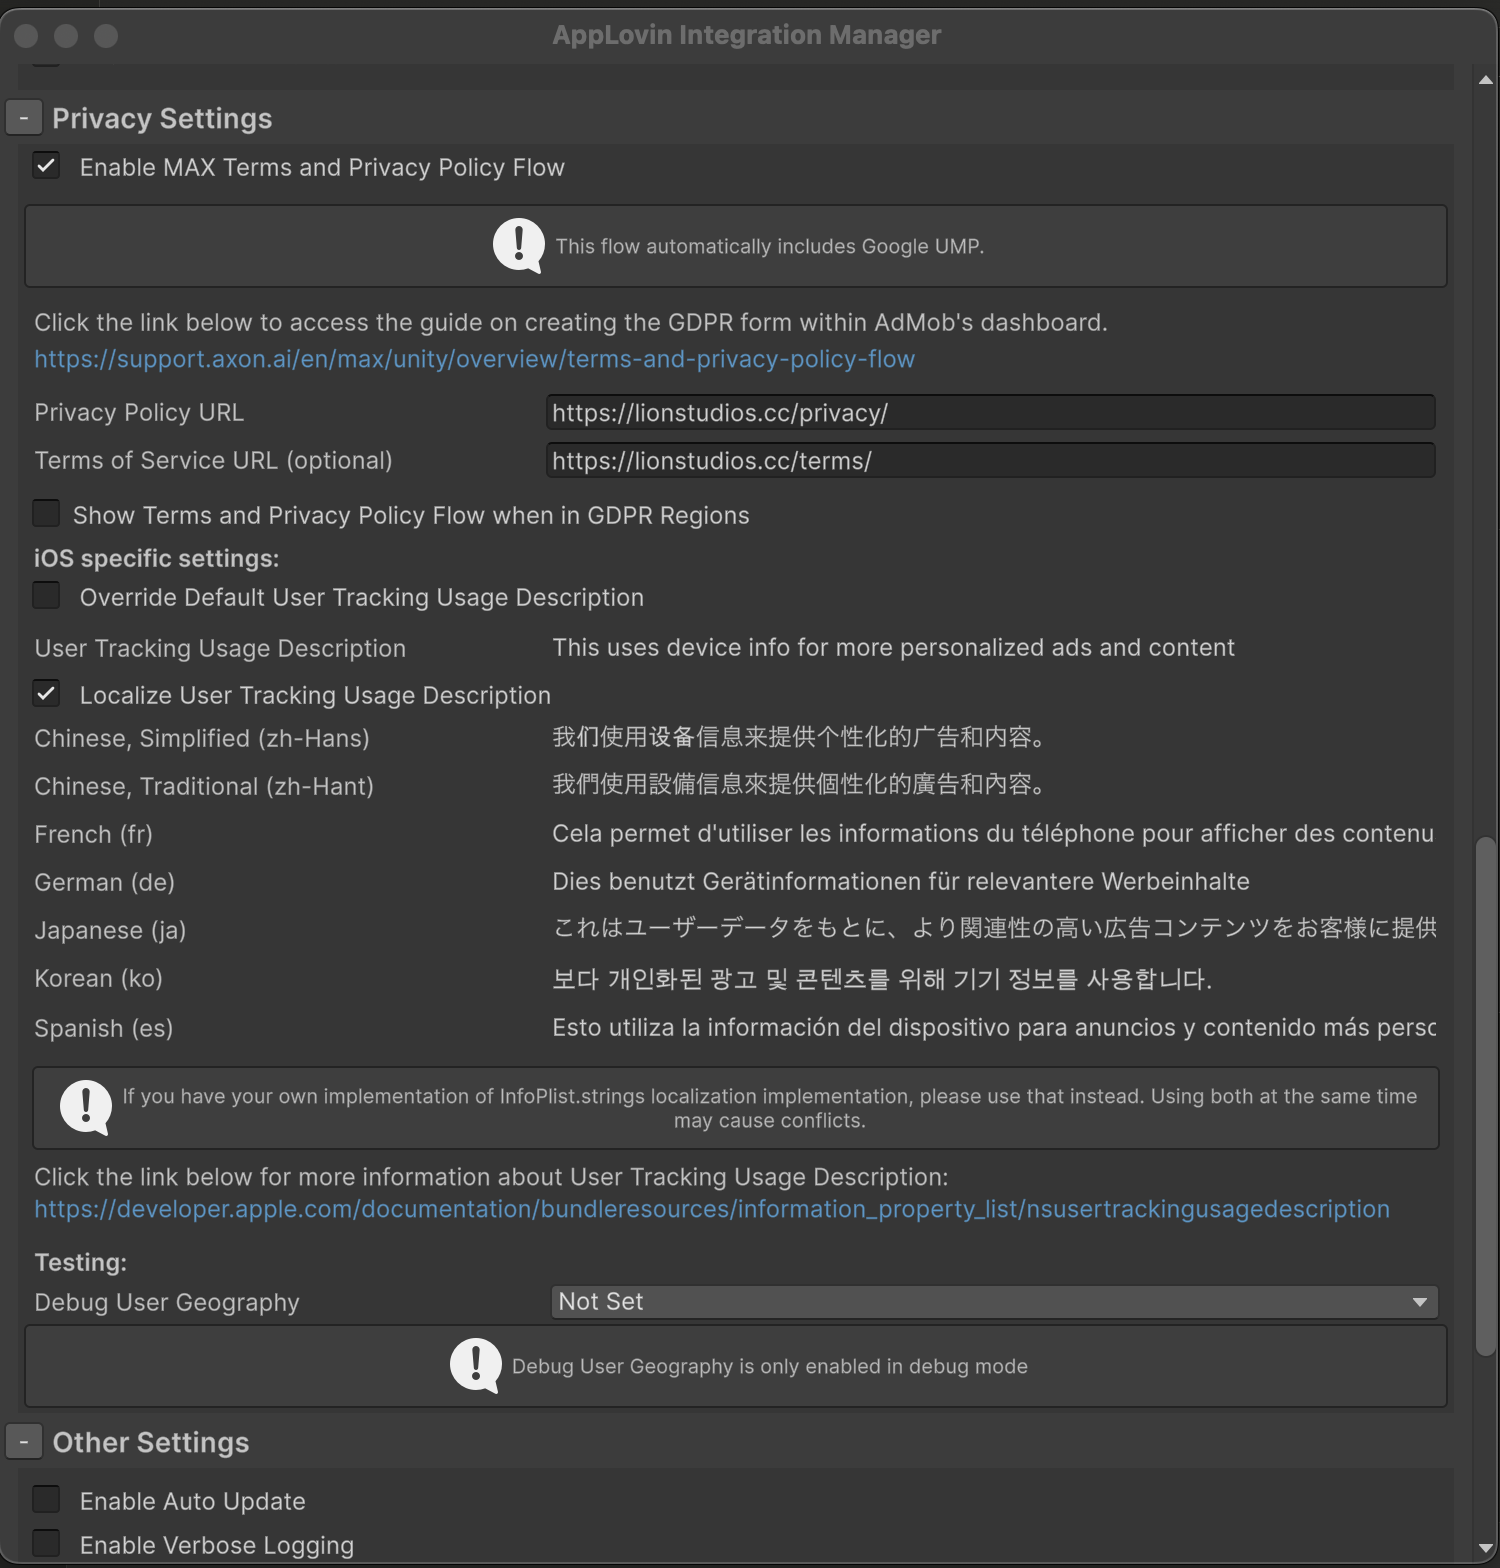Enable Auto Update checkbox
Image resolution: width=1500 pixels, height=1568 pixels.
47,1500
